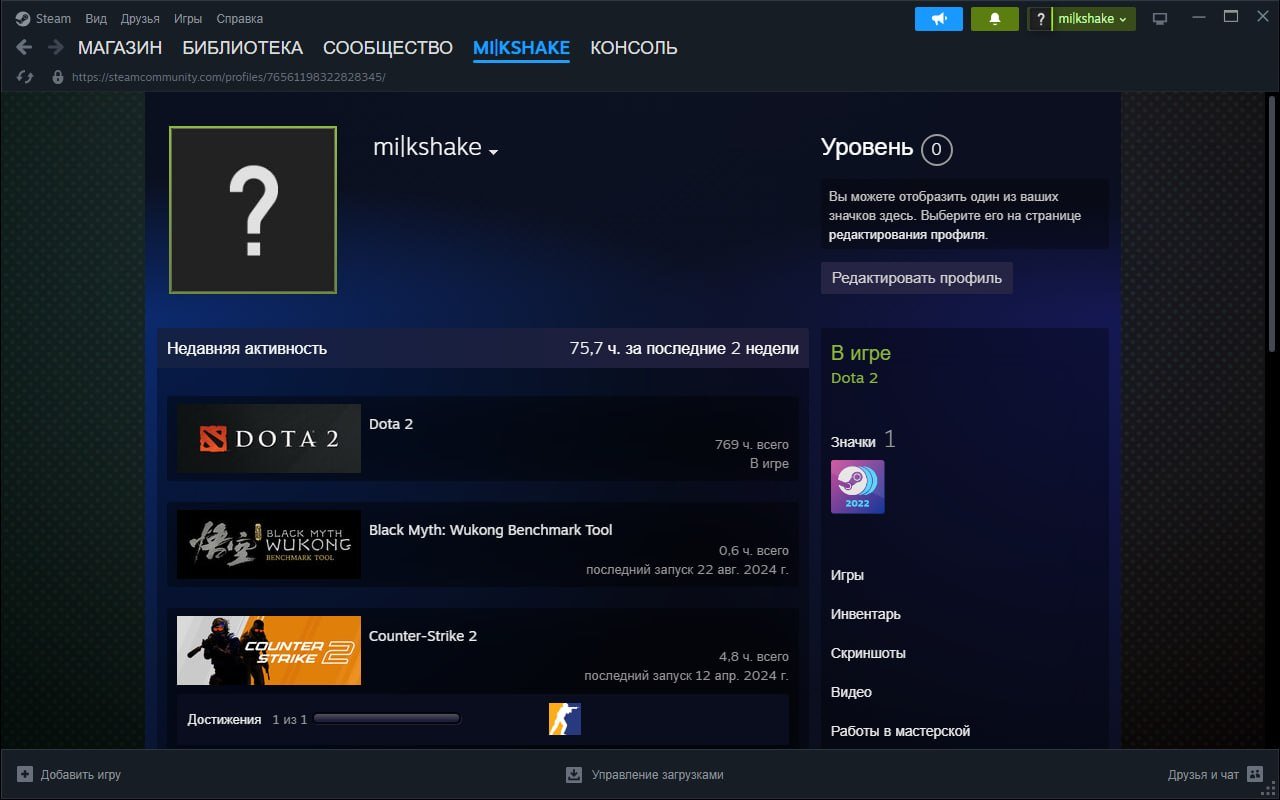
Task: Open Управление загрузками downloads manager
Action: pos(645,774)
